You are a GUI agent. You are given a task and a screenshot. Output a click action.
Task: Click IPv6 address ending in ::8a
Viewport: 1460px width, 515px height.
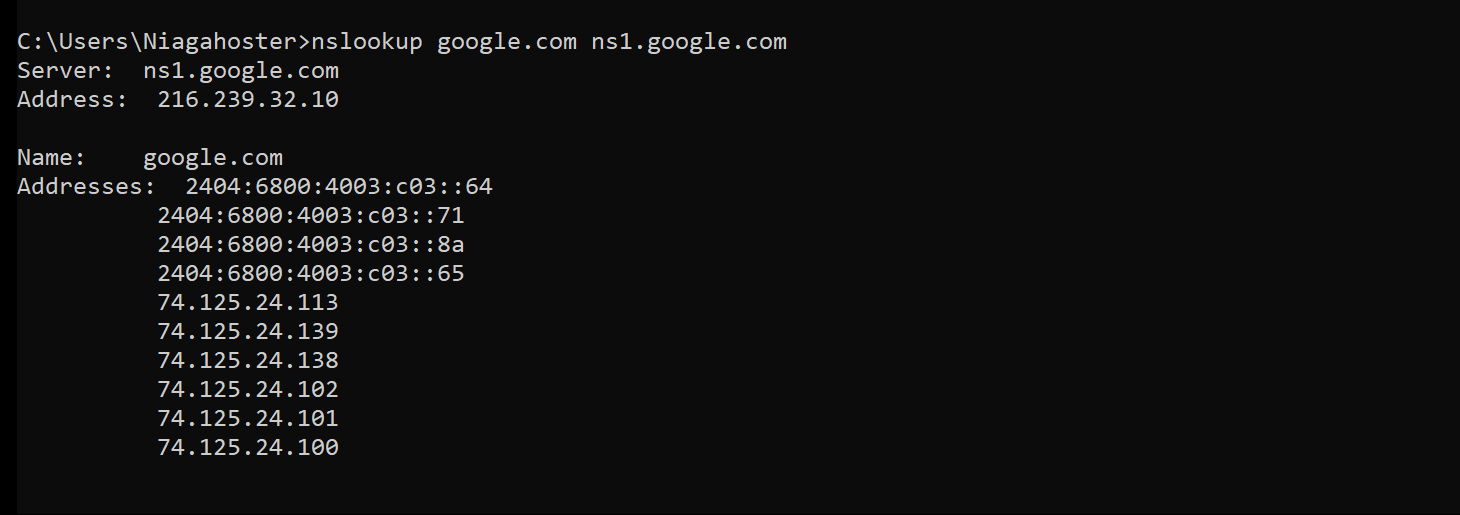pos(311,245)
